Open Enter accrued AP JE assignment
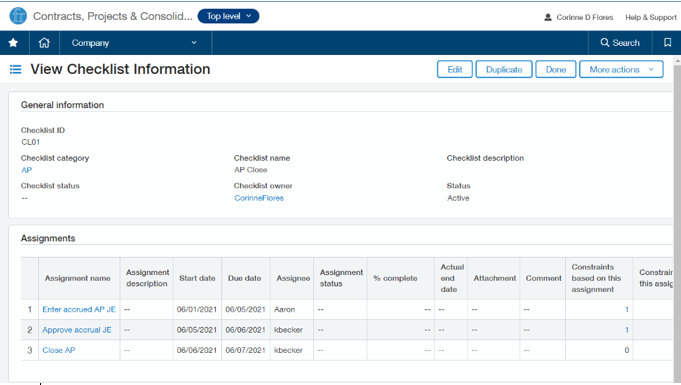 pyautogui.click(x=79, y=309)
